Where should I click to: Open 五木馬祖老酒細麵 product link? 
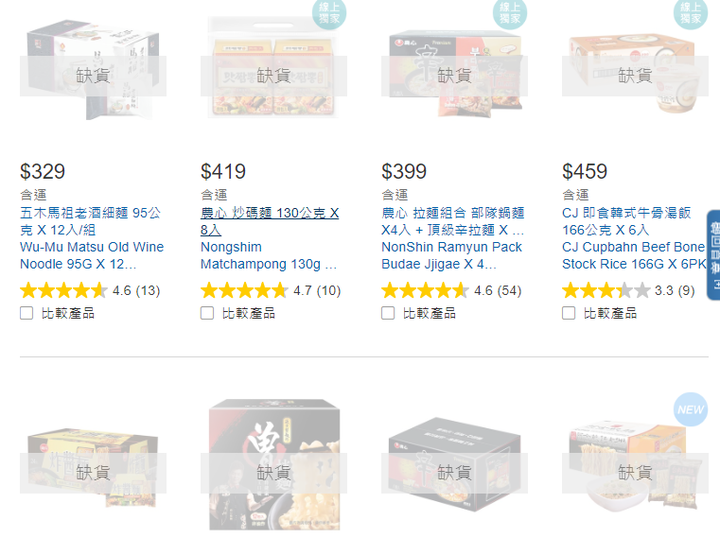point(90,221)
